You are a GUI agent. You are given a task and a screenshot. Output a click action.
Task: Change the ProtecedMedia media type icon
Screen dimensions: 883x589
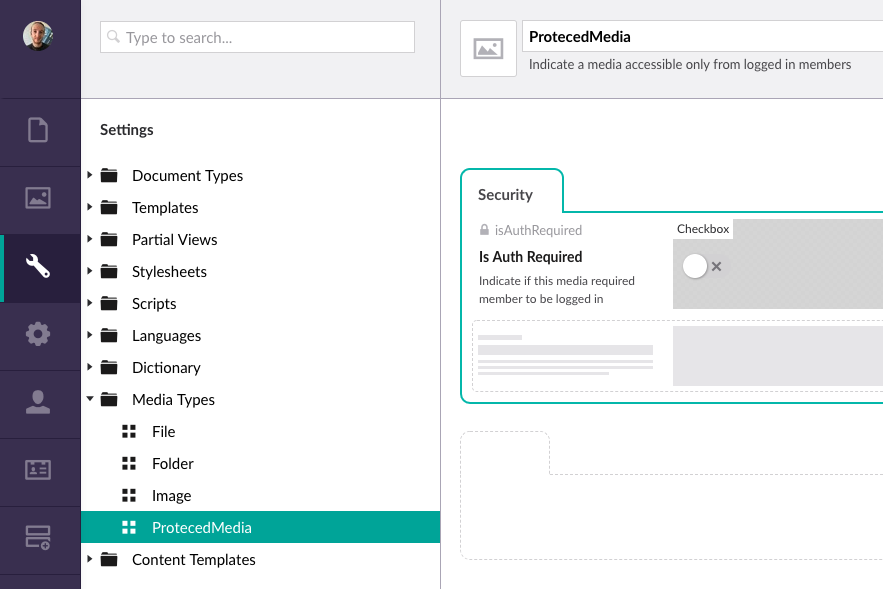(488, 48)
